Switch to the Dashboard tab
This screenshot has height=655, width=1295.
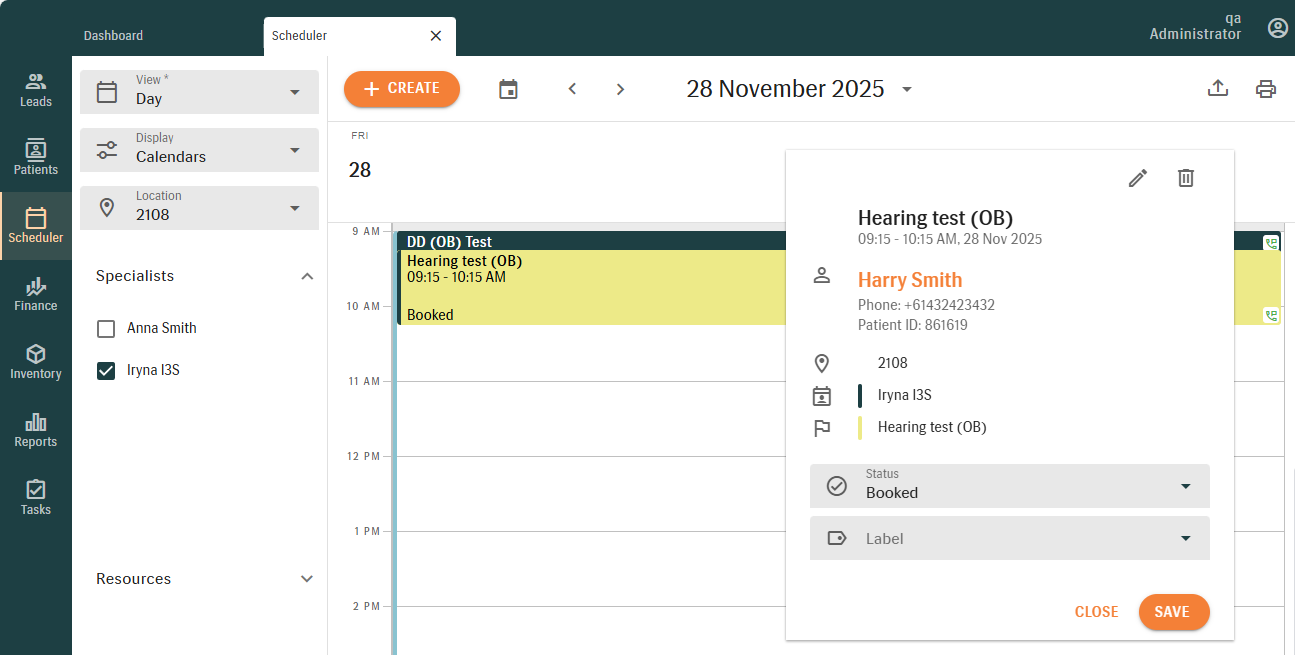tap(113, 36)
